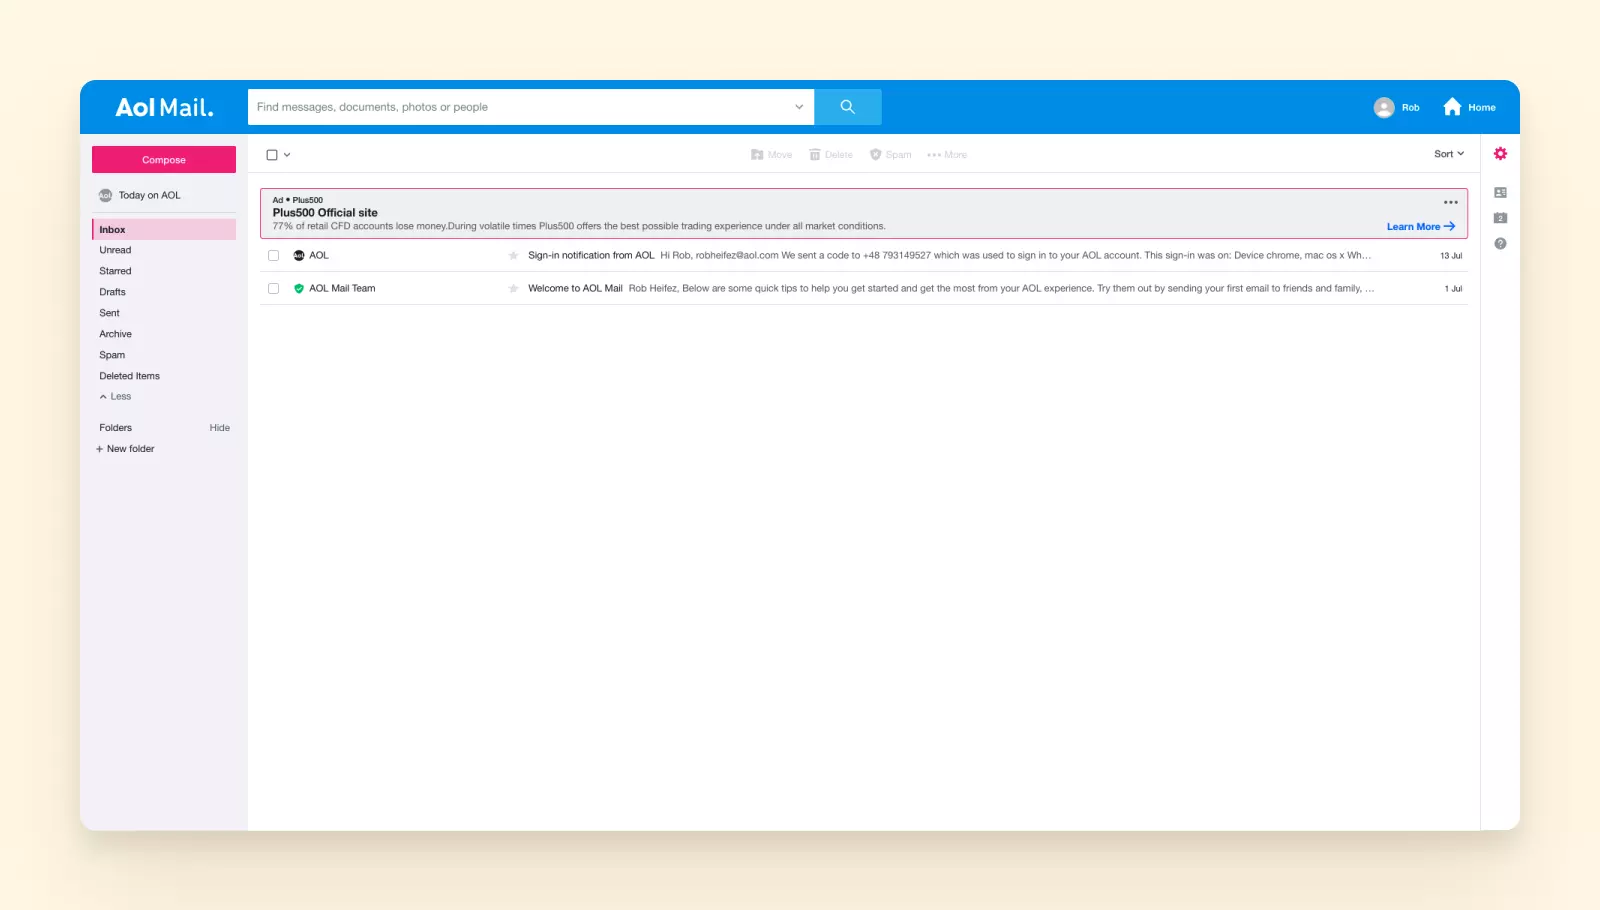
Task: Click the More three-dot toolbar item
Action: pyautogui.click(x=946, y=155)
